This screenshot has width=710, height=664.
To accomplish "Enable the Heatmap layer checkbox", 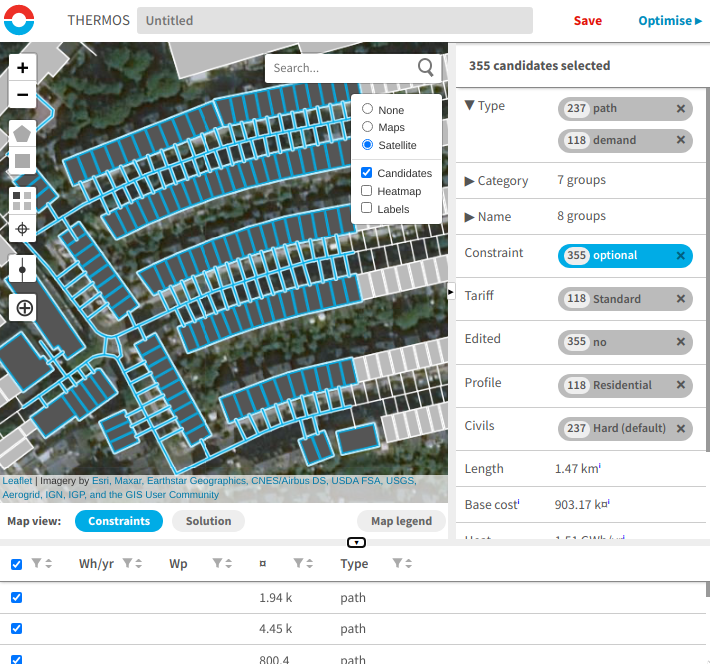I will pos(366,191).
